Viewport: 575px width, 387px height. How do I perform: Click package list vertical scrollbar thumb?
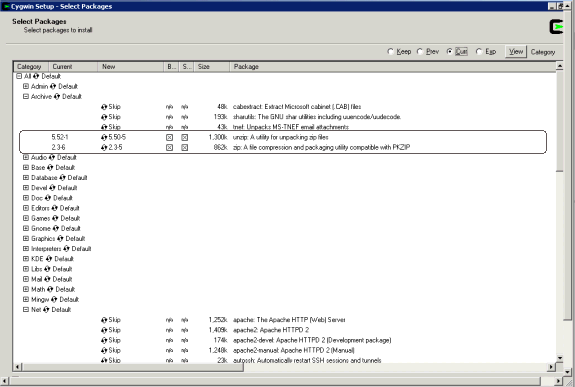coord(560,121)
